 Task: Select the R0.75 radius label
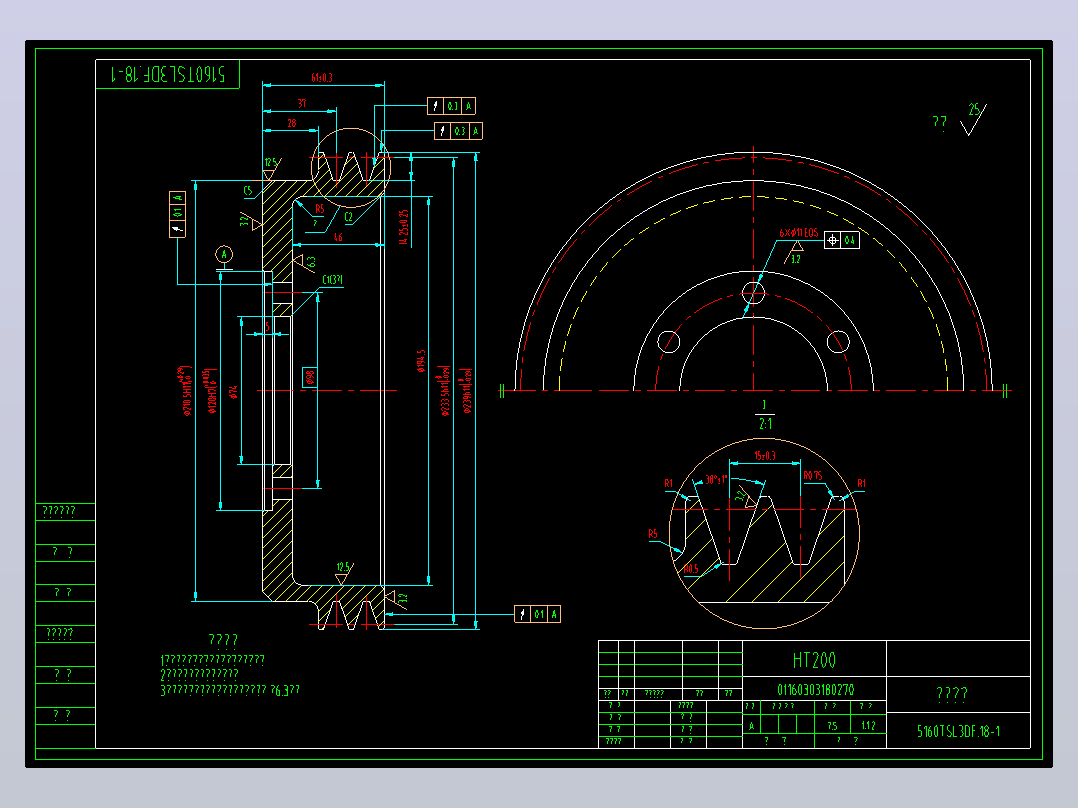pos(813,475)
